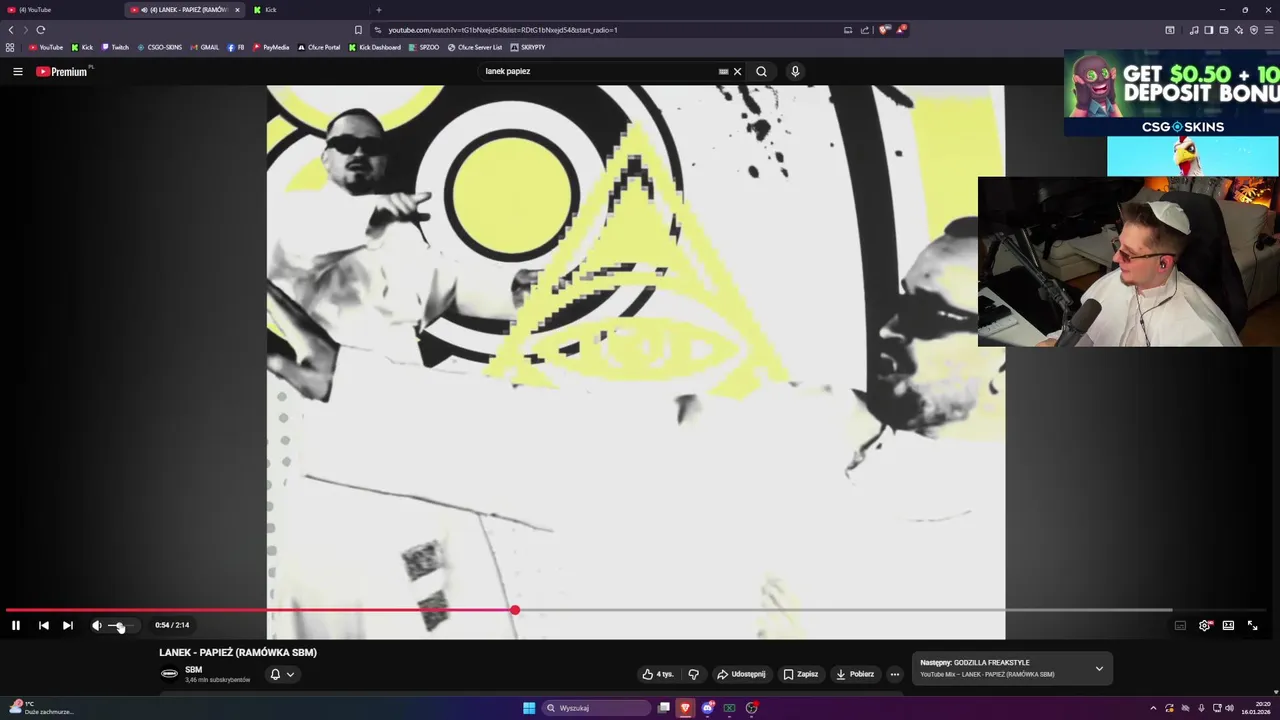Open picture-in-picture icon in address bar

coord(848,30)
